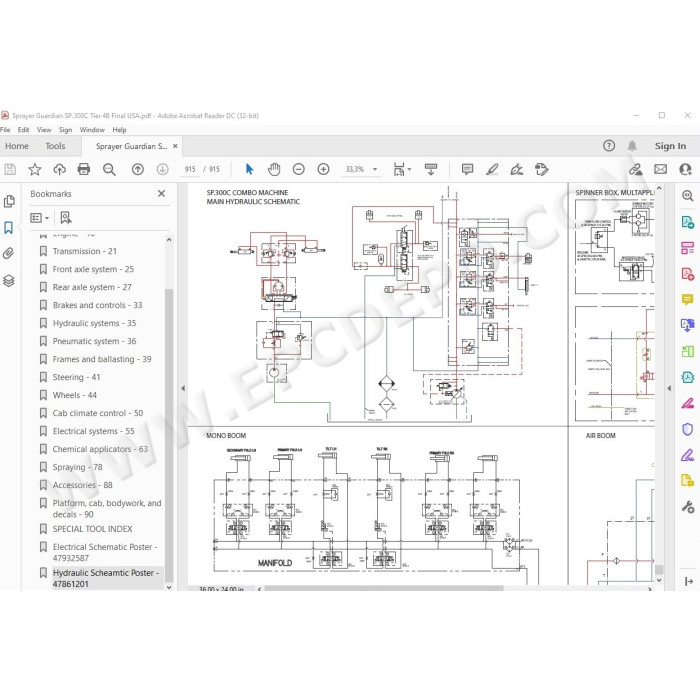Image resolution: width=700 pixels, height=700 pixels.
Task: Open fit page options icon
Action: click(x=402, y=169)
